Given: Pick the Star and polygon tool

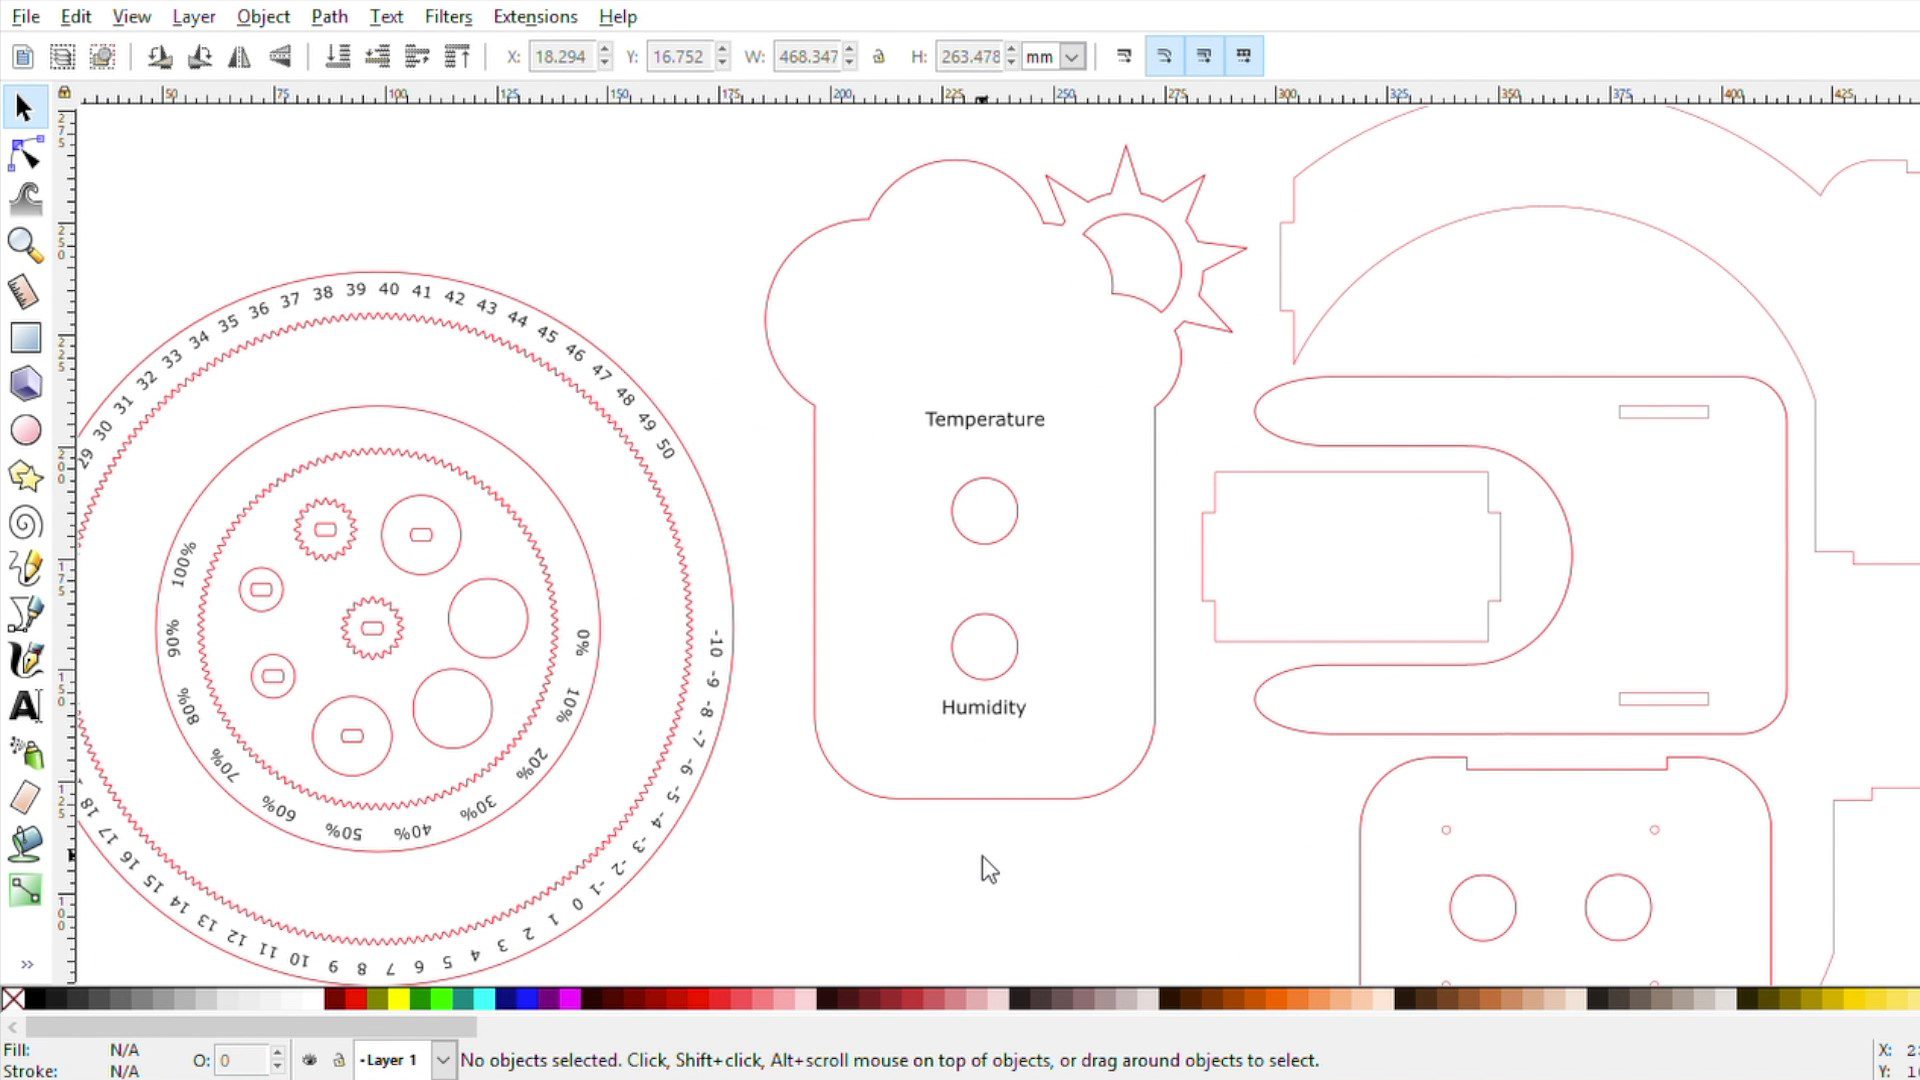Looking at the screenshot, I should (25, 477).
